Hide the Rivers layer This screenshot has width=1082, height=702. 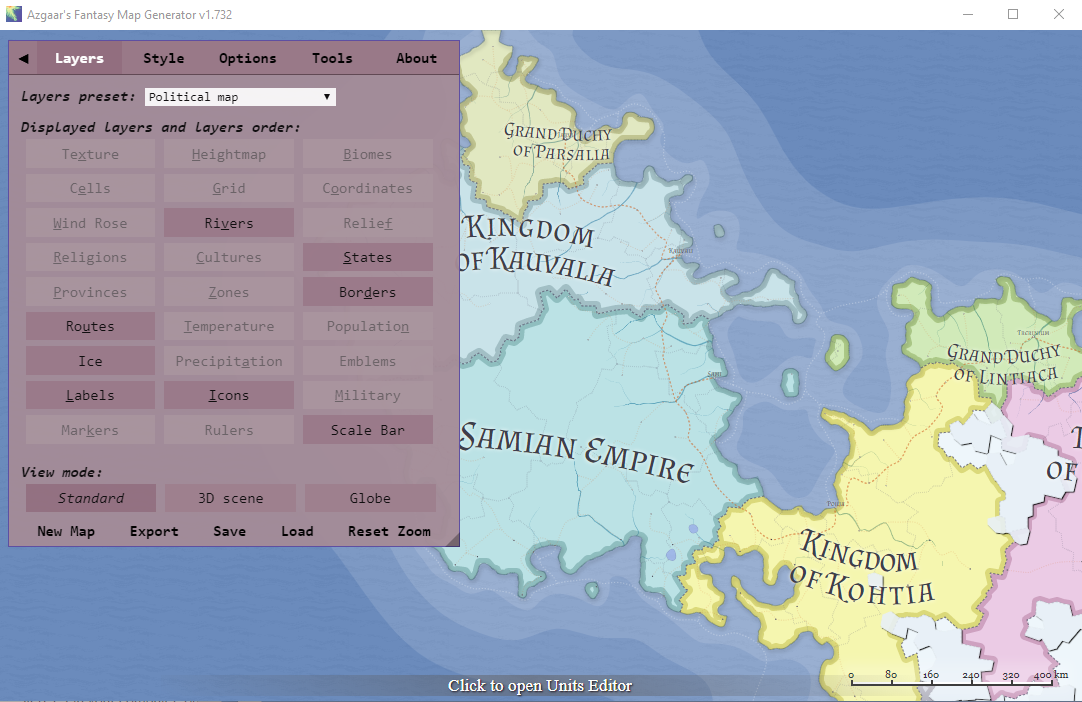tap(228, 223)
